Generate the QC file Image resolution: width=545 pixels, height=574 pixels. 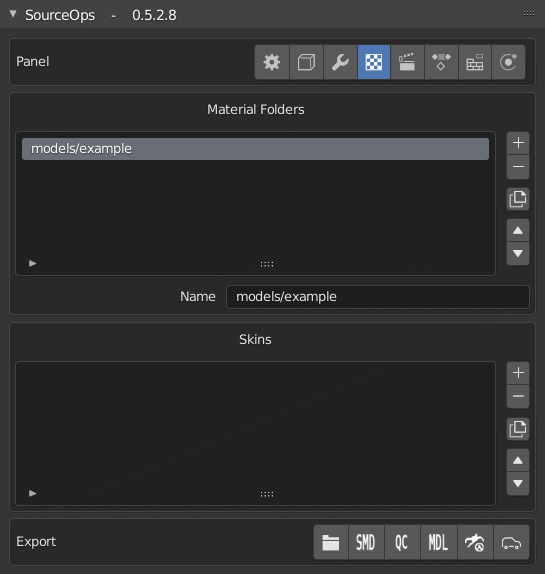[x=403, y=542]
